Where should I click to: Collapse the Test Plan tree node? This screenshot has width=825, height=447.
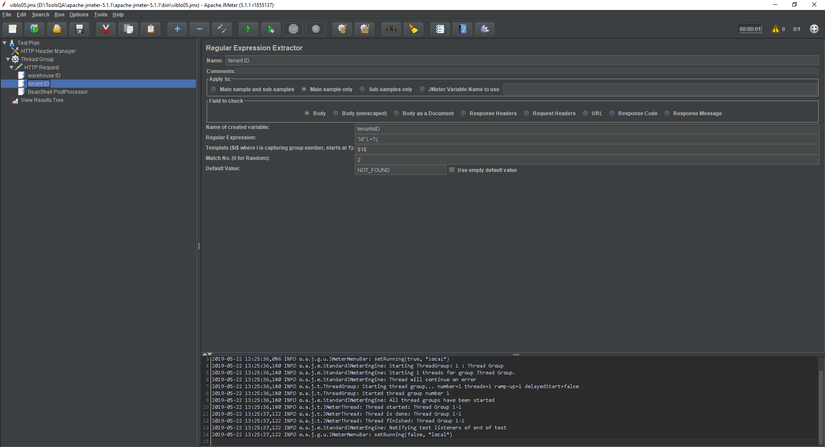[x=4, y=43]
